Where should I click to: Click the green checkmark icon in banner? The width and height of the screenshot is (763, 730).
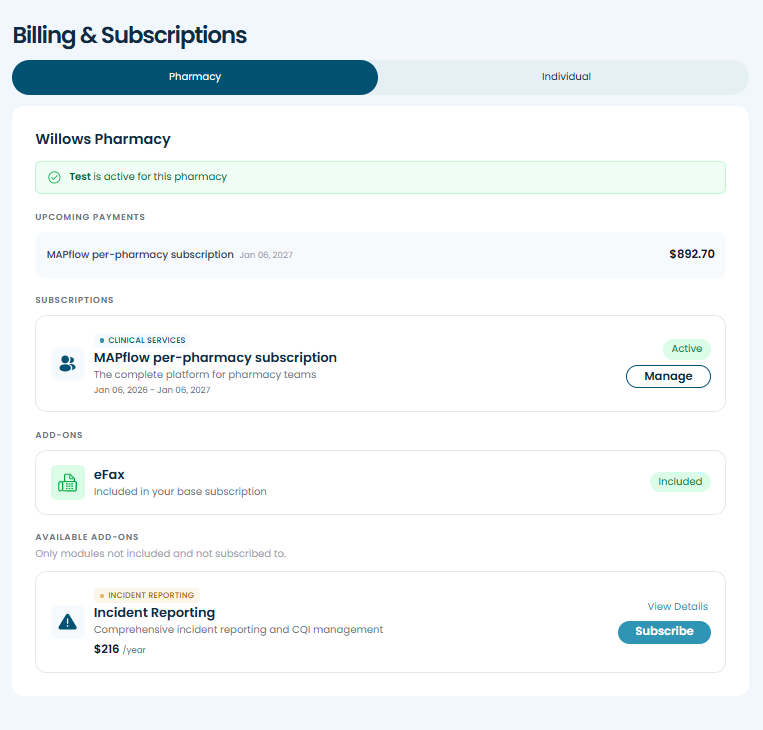(x=54, y=177)
